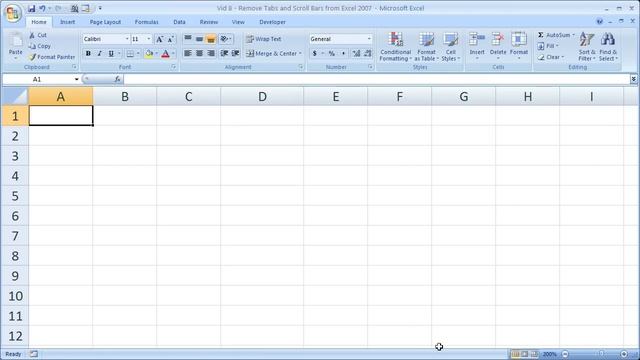Click the Insert Function fx button
Screen dimensions: 640x360
[117, 79]
